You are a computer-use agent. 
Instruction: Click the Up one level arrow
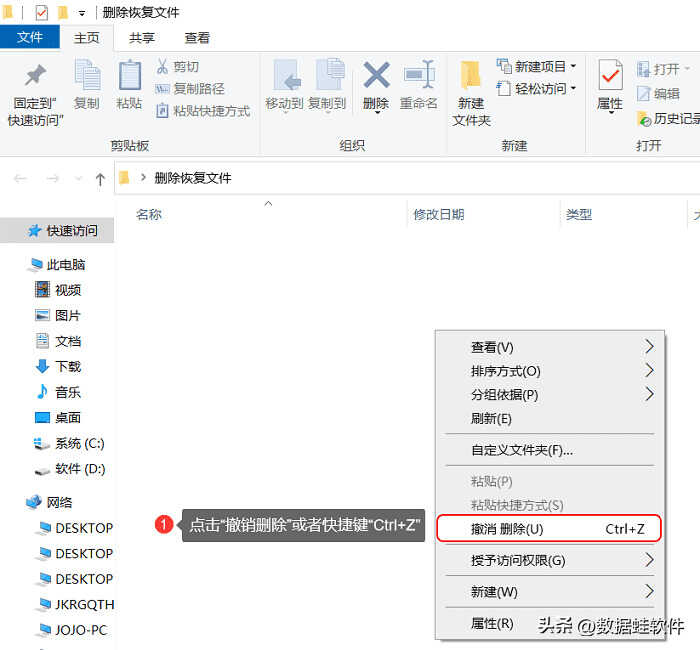coord(100,179)
